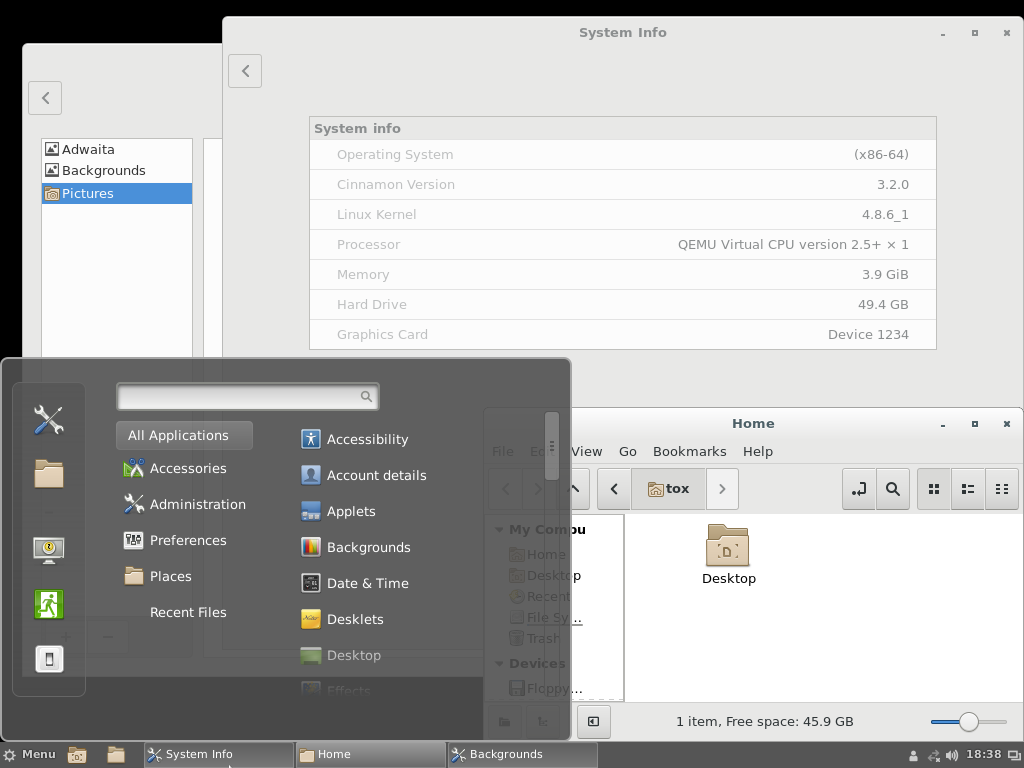Click the Lock Screen icon in menu sidebar
1024x768 pixels.
click(48, 550)
